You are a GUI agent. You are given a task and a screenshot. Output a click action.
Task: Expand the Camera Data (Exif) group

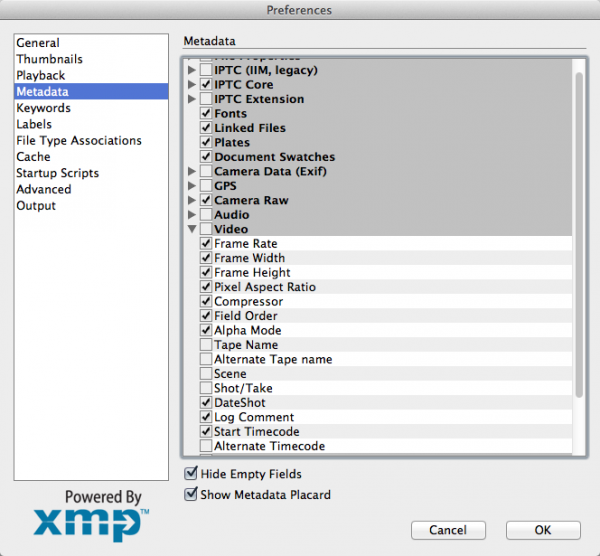192,172
